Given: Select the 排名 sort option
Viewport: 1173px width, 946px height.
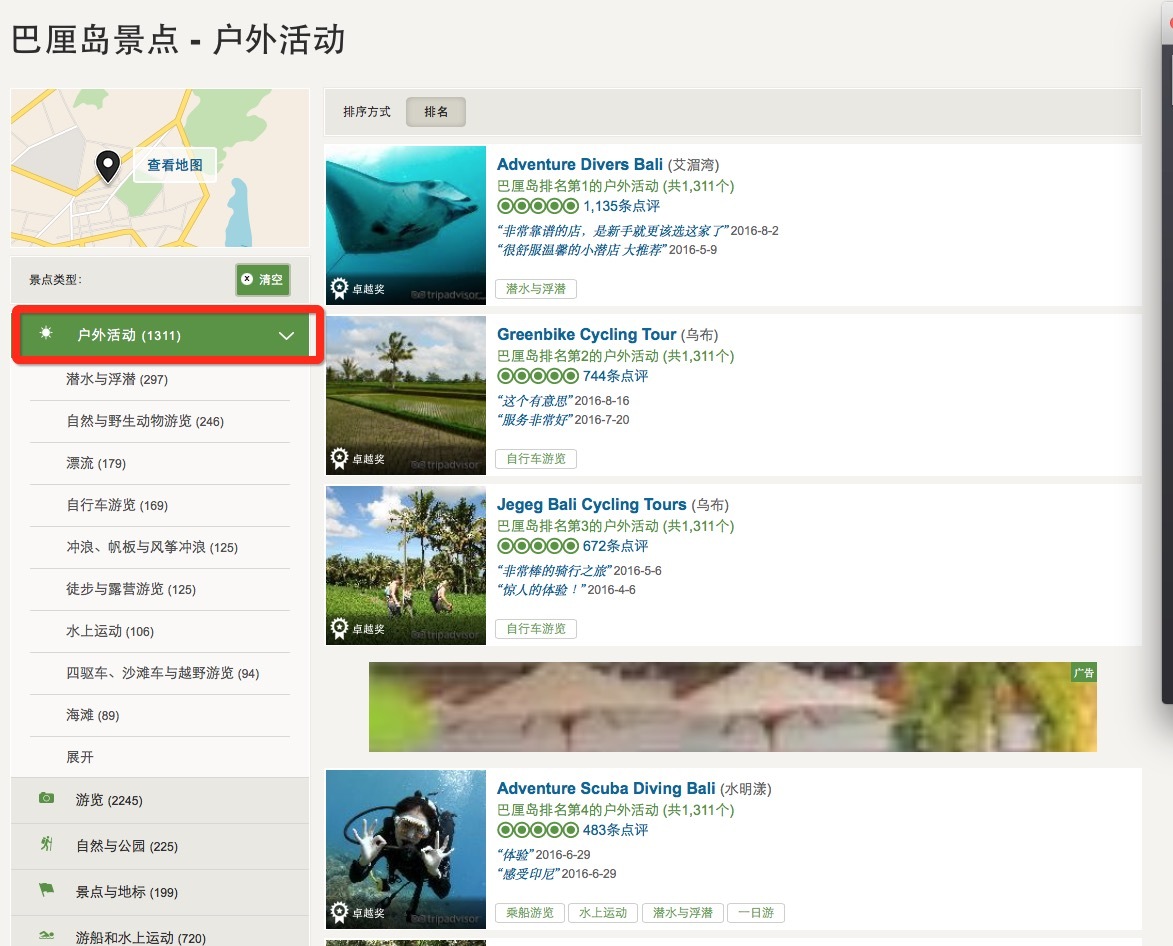Looking at the screenshot, I should click(x=436, y=112).
